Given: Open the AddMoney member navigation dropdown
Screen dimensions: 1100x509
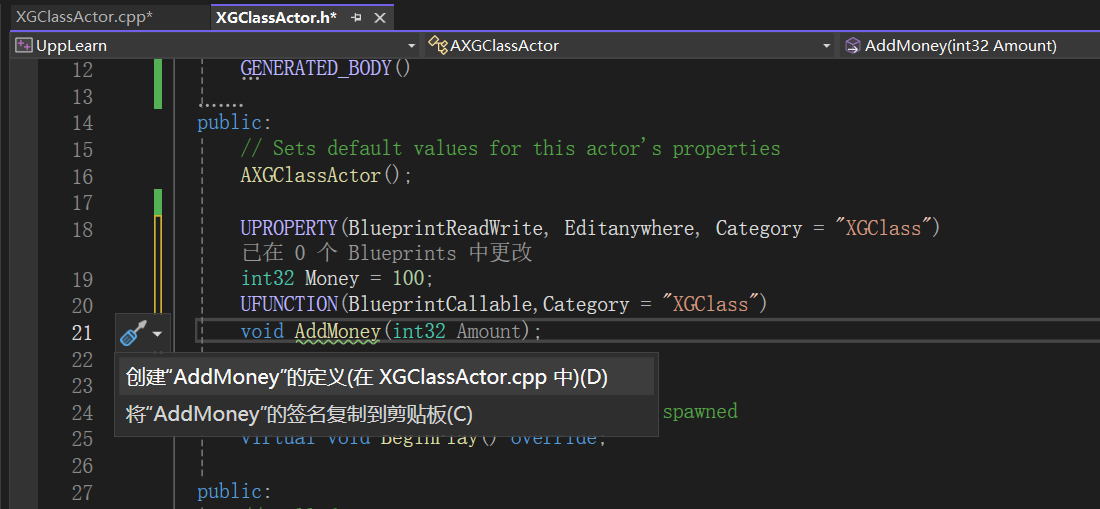Looking at the screenshot, I should 970,46.
